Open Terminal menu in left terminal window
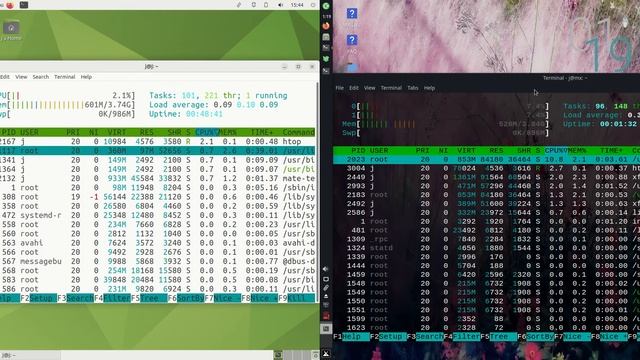 tap(64, 77)
